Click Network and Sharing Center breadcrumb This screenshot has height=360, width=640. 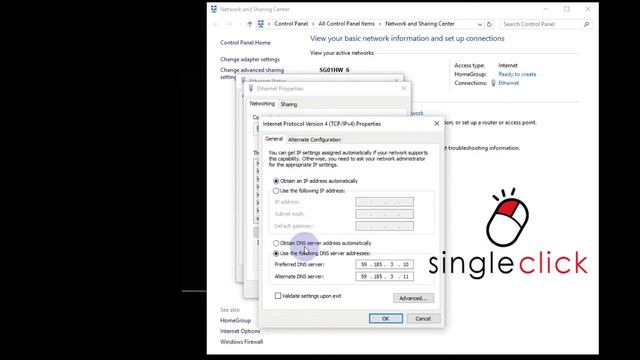coord(420,24)
